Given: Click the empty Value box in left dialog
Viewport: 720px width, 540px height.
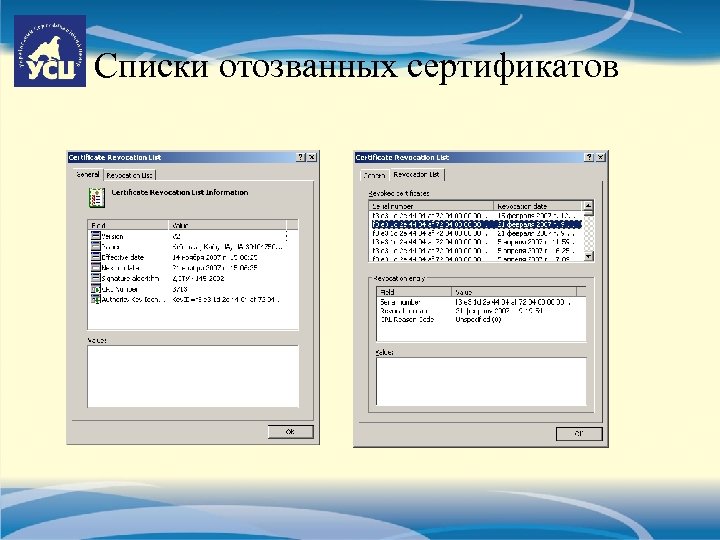Looking at the screenshot, I should (x=193, y=376).
